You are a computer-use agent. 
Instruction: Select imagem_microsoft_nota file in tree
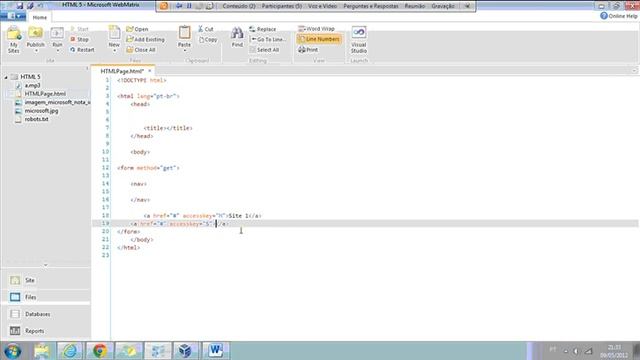(57, 102)
